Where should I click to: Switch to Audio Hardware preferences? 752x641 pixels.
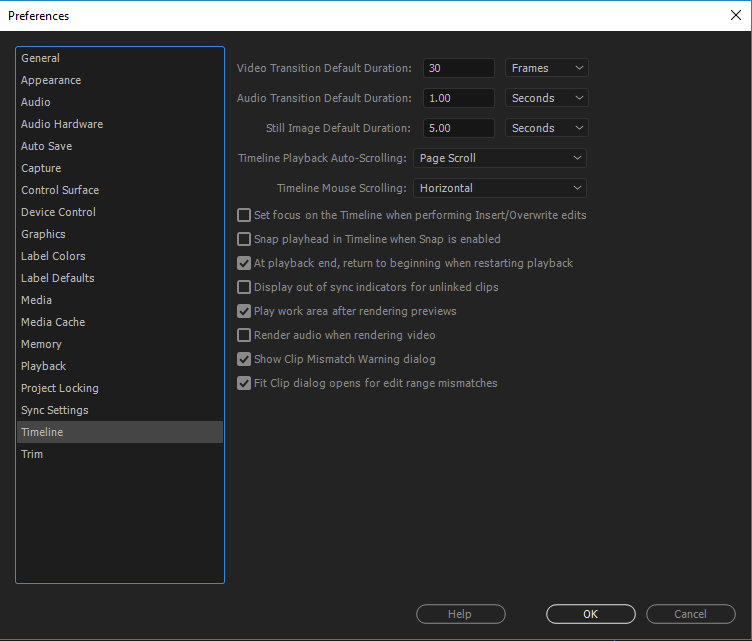[x=62, y=124]
